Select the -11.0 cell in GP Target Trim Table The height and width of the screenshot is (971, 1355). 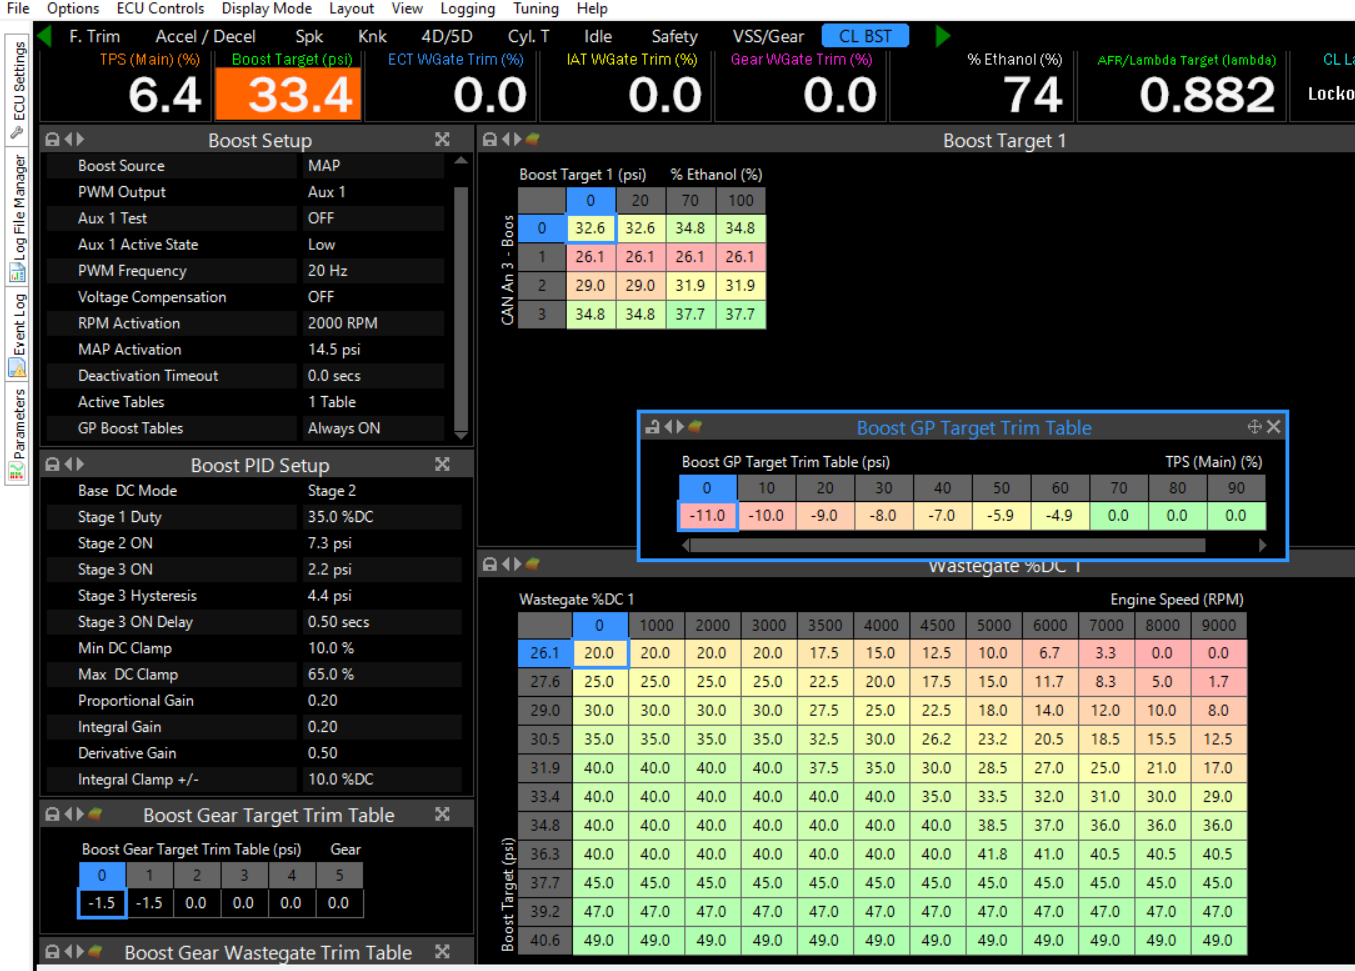pyautogui.click(x=707, y=516)
